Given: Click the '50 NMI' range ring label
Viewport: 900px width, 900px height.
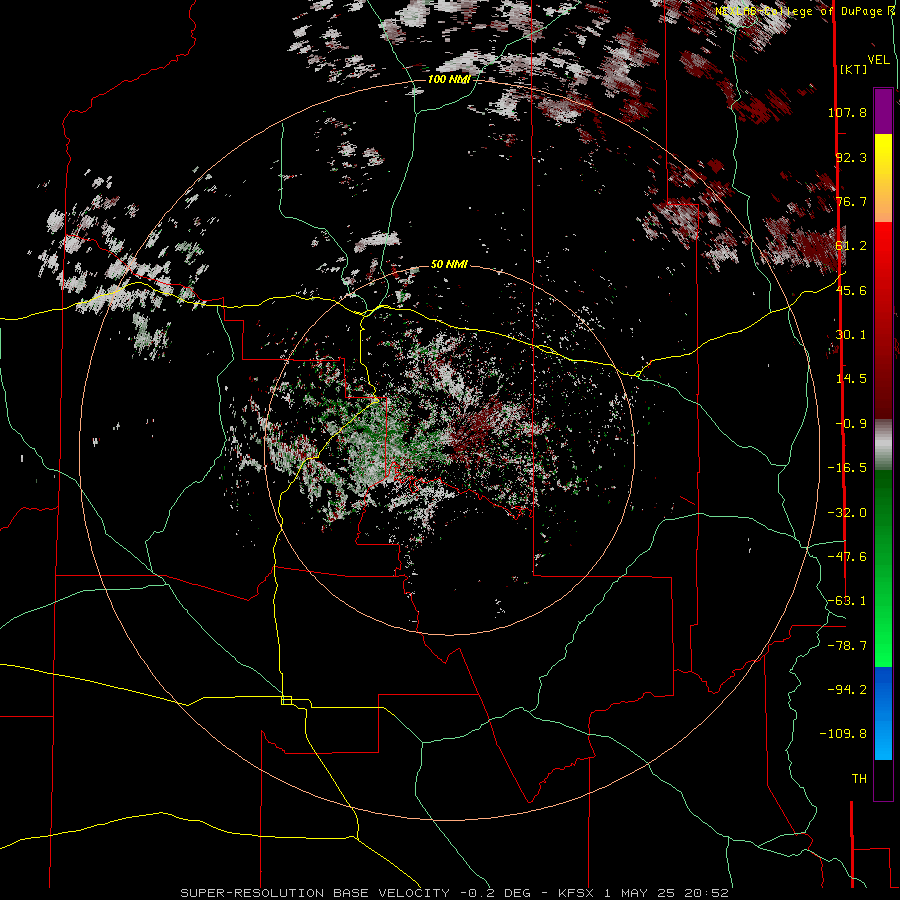Looking at the screenshot, I should coord(449,265).
